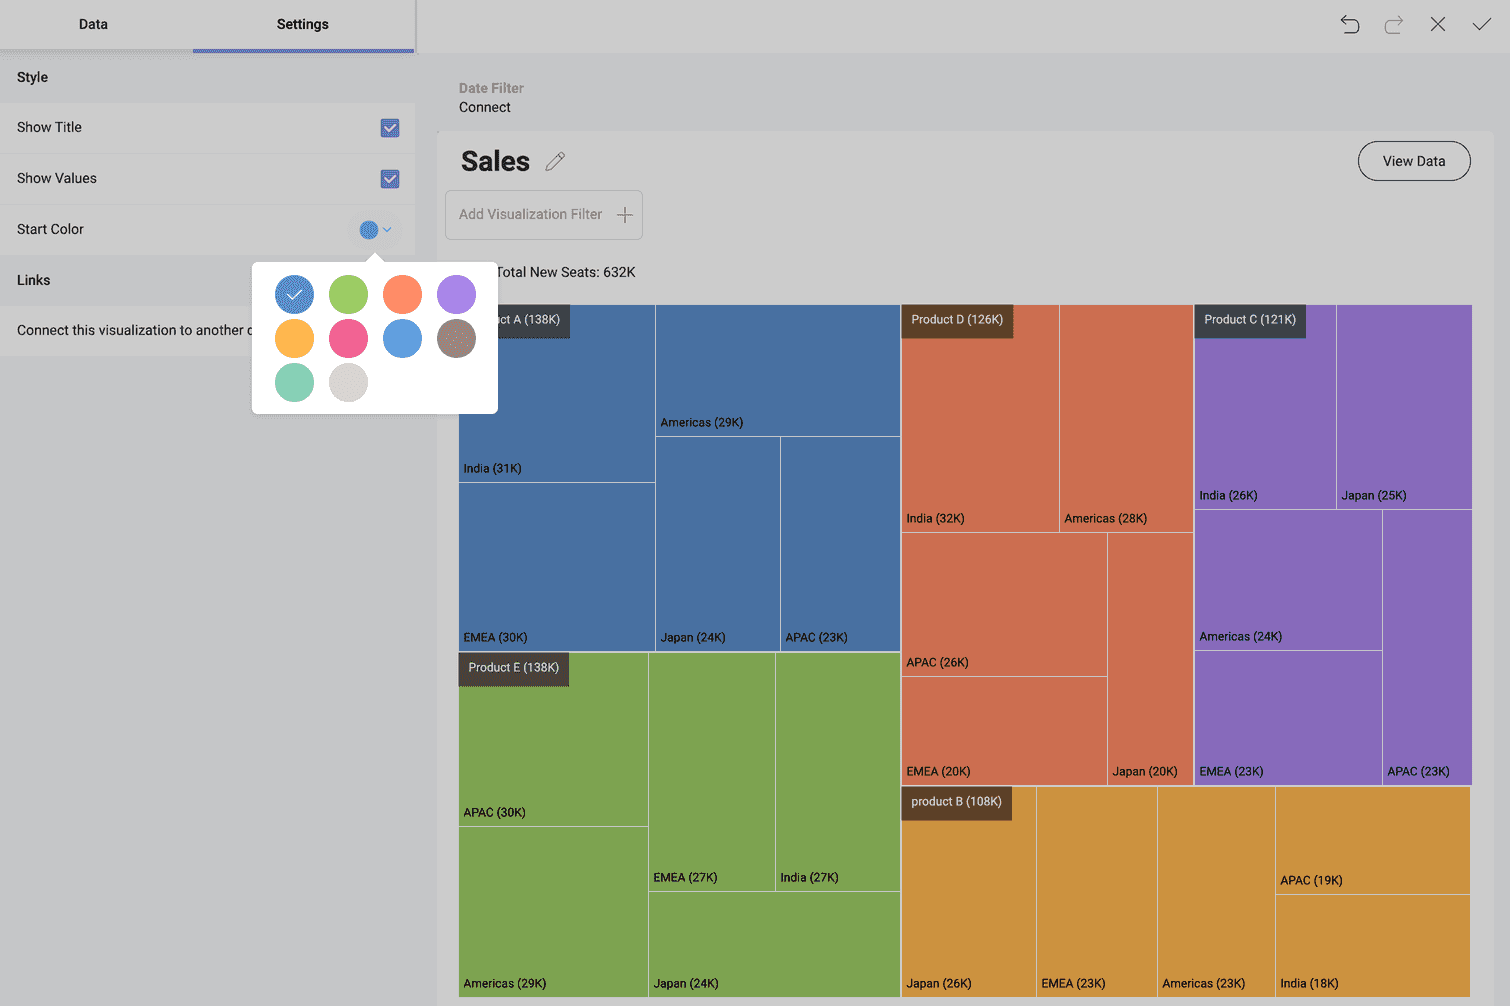Click the Date Filter label
Screen dimensions: 1510x1006
click(x=491, y=88)
